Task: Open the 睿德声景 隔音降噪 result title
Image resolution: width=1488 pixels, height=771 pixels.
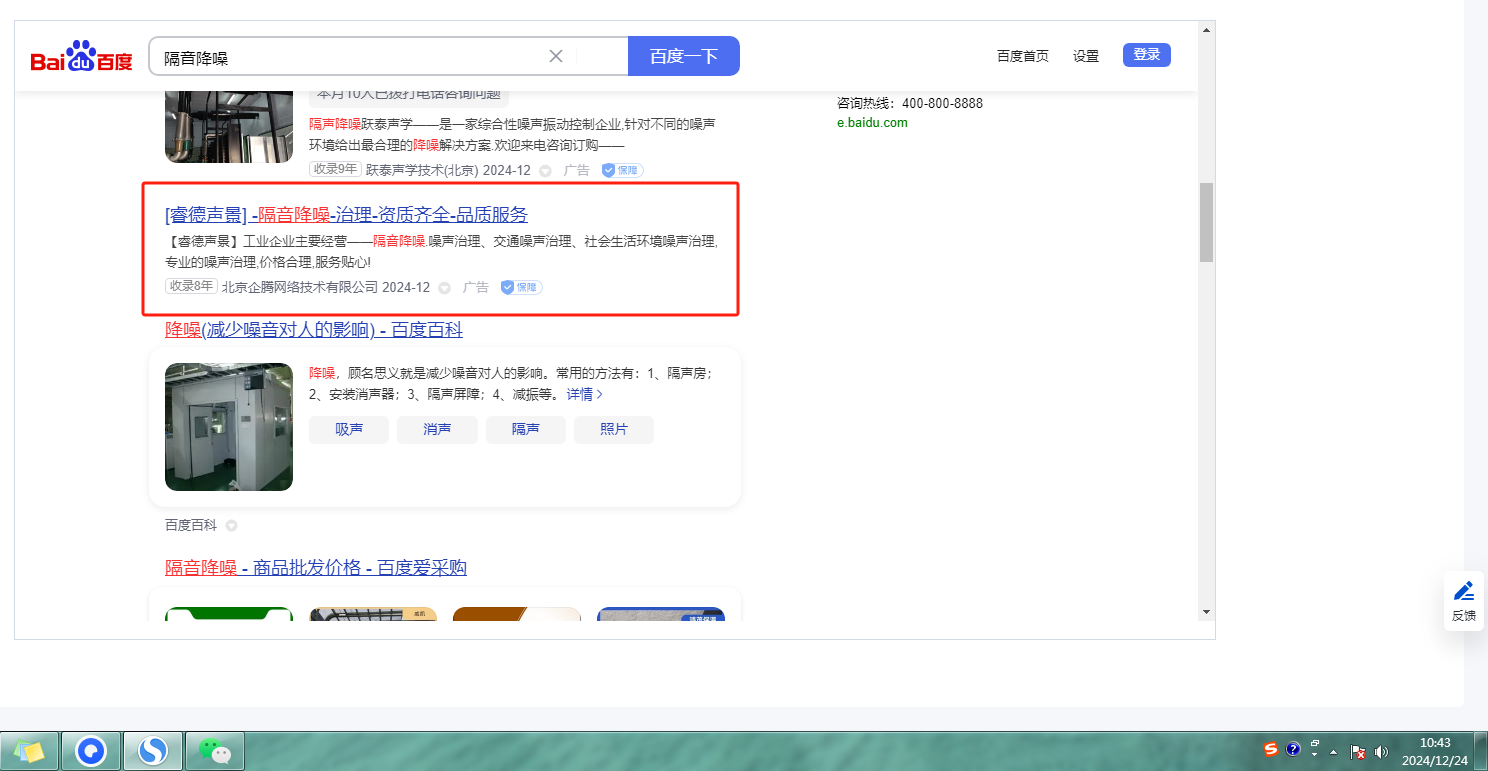Action: pyautogui.click(x=346, y=215)
